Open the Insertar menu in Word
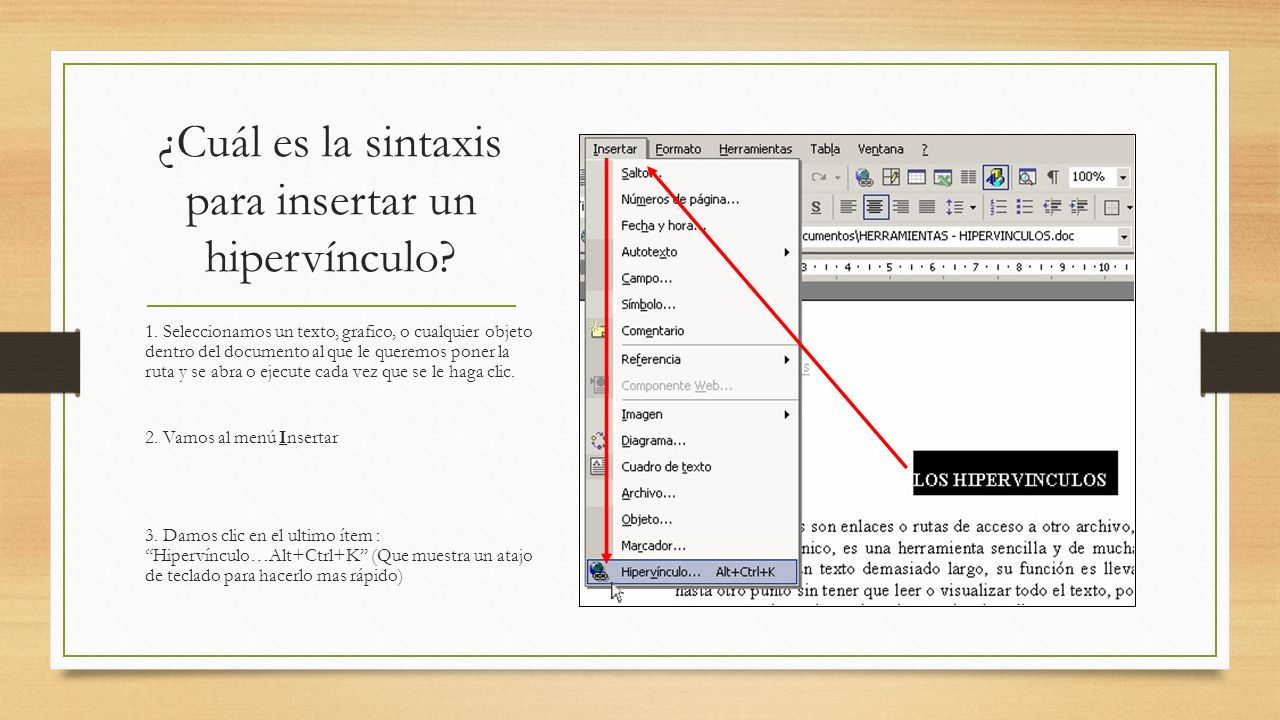Viewport: 1280px width, 720px height. click(615, 149)
